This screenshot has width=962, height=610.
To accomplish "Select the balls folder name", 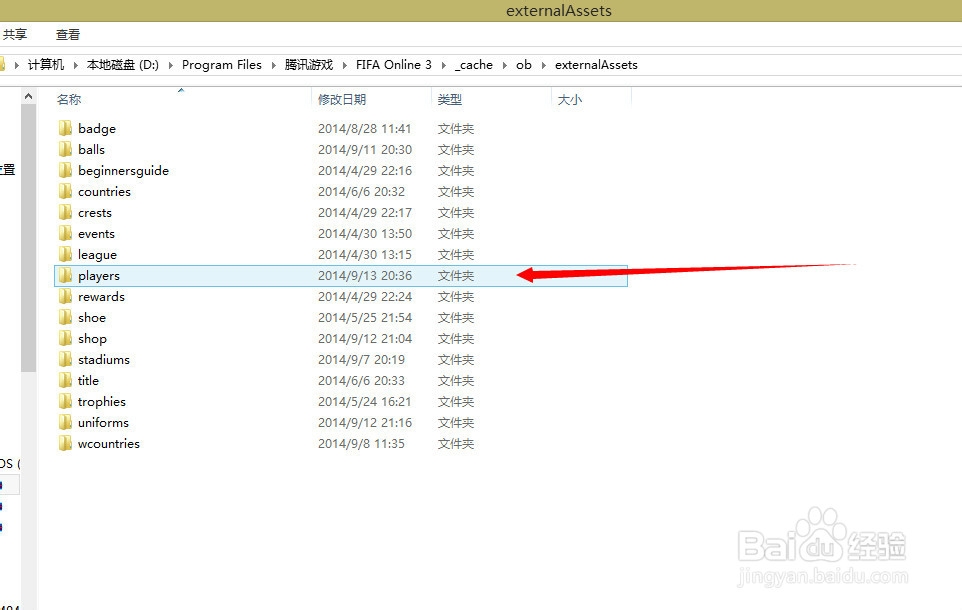I will [x=91, y=149].
